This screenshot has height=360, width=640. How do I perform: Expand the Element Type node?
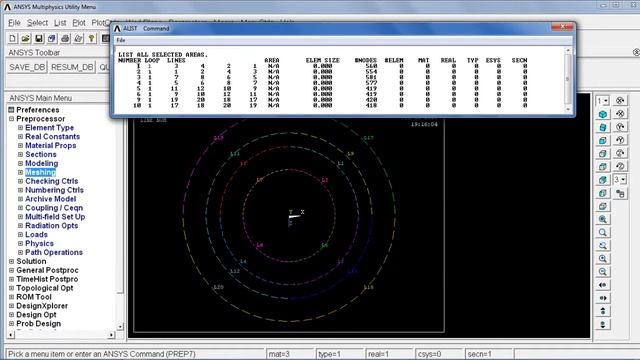coord(20,128)
